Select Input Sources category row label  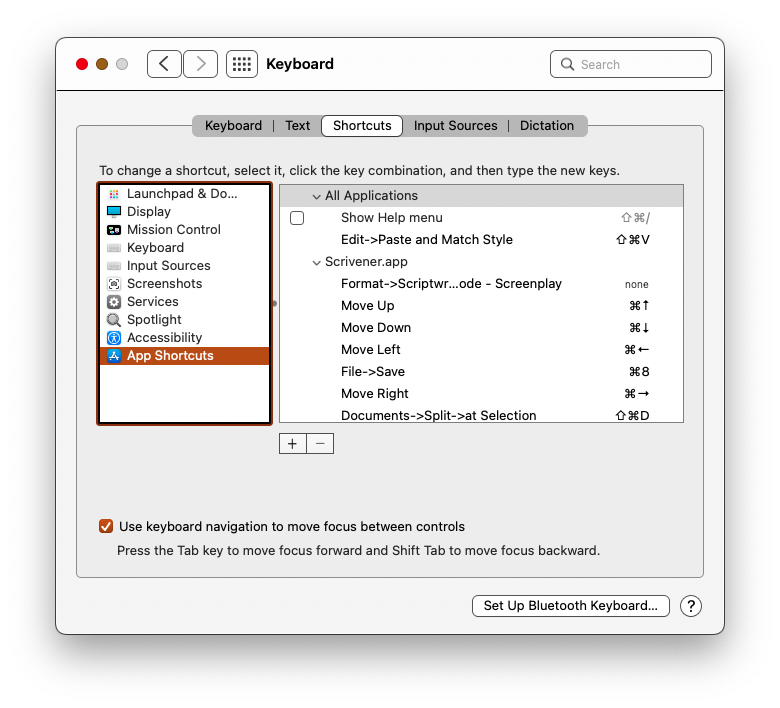[169, 265]
